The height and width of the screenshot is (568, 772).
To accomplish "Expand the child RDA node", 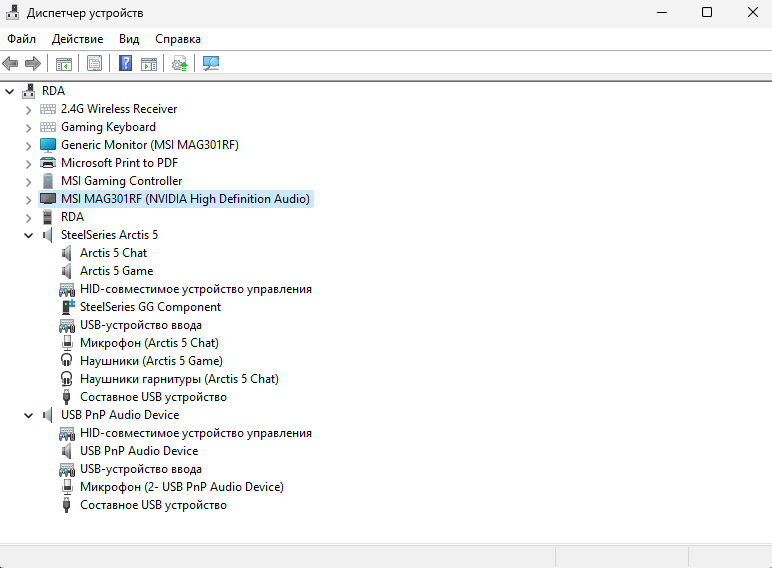I will point(29,217).
